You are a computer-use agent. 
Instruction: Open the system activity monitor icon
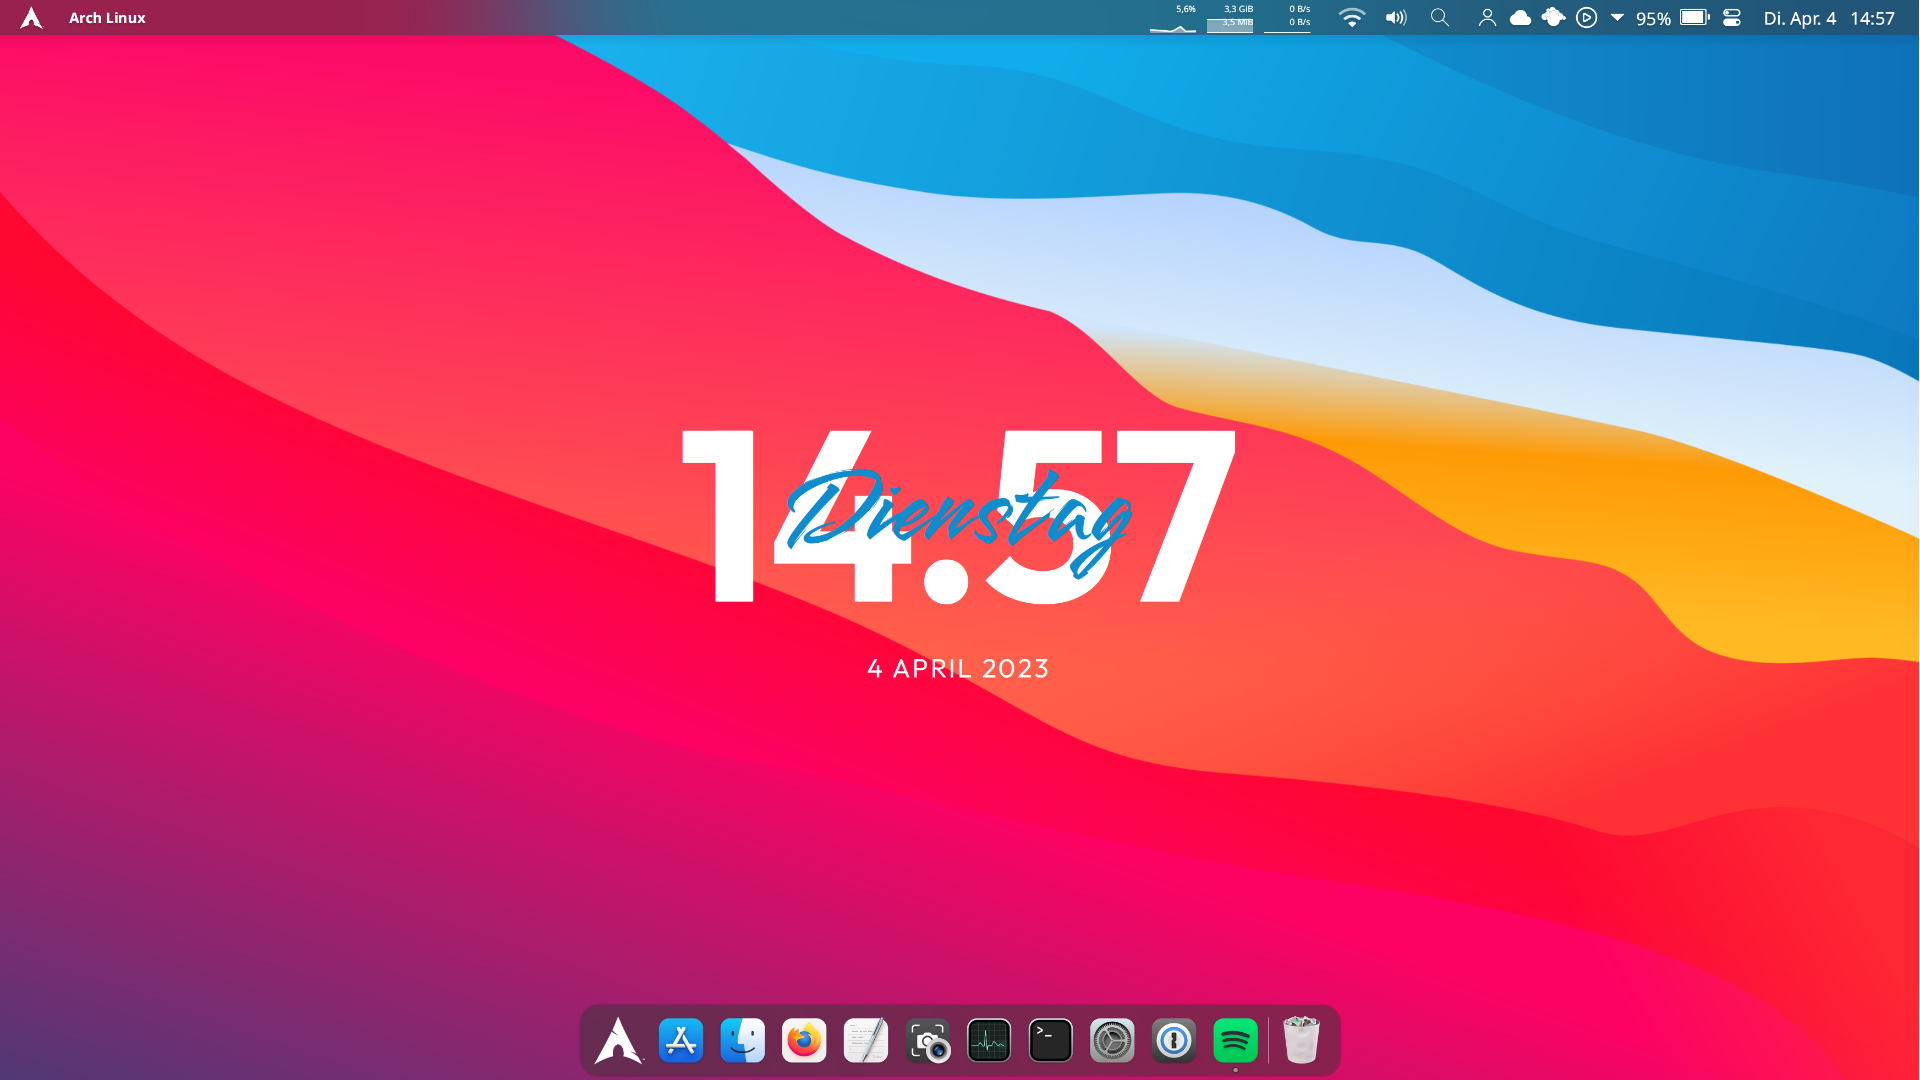(x=989, y=1041)
